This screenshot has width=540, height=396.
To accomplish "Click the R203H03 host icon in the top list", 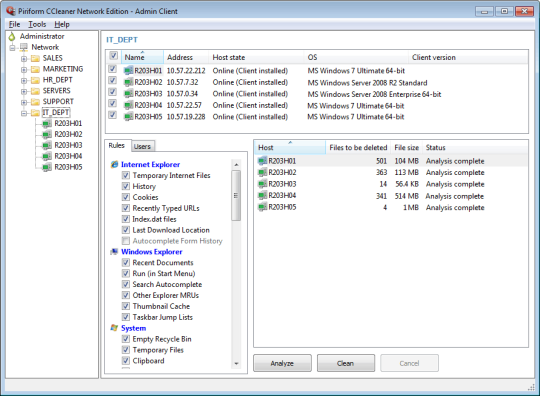I will pyautogui.click(x=128, y=94).
